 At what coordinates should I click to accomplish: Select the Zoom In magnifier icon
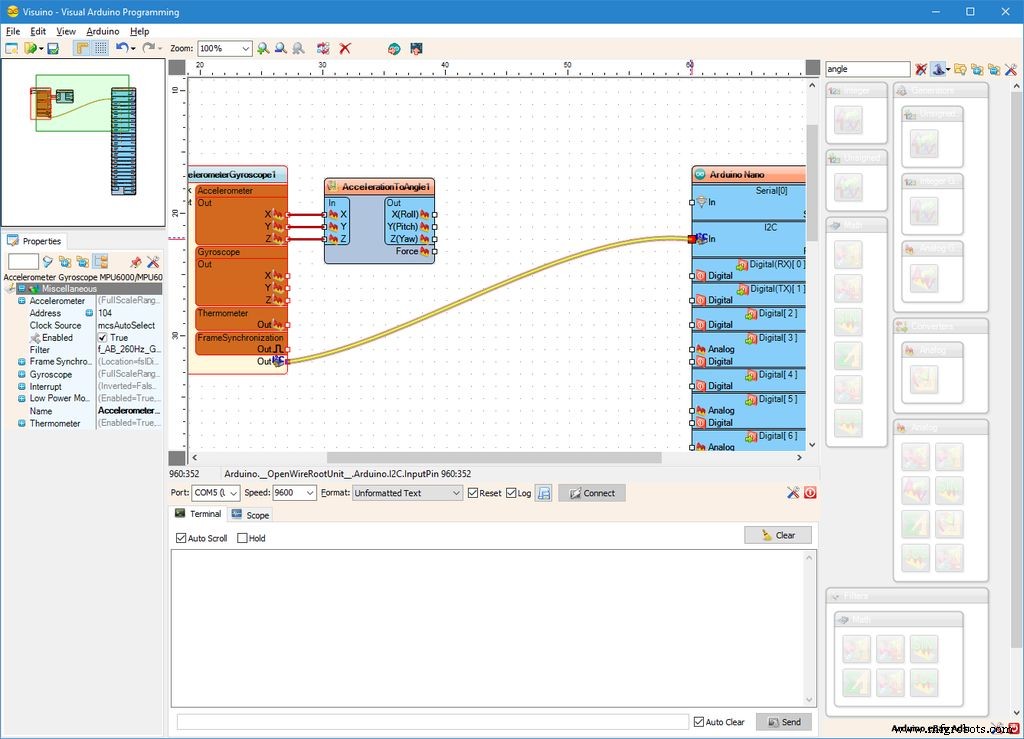(x=263, y=48)
